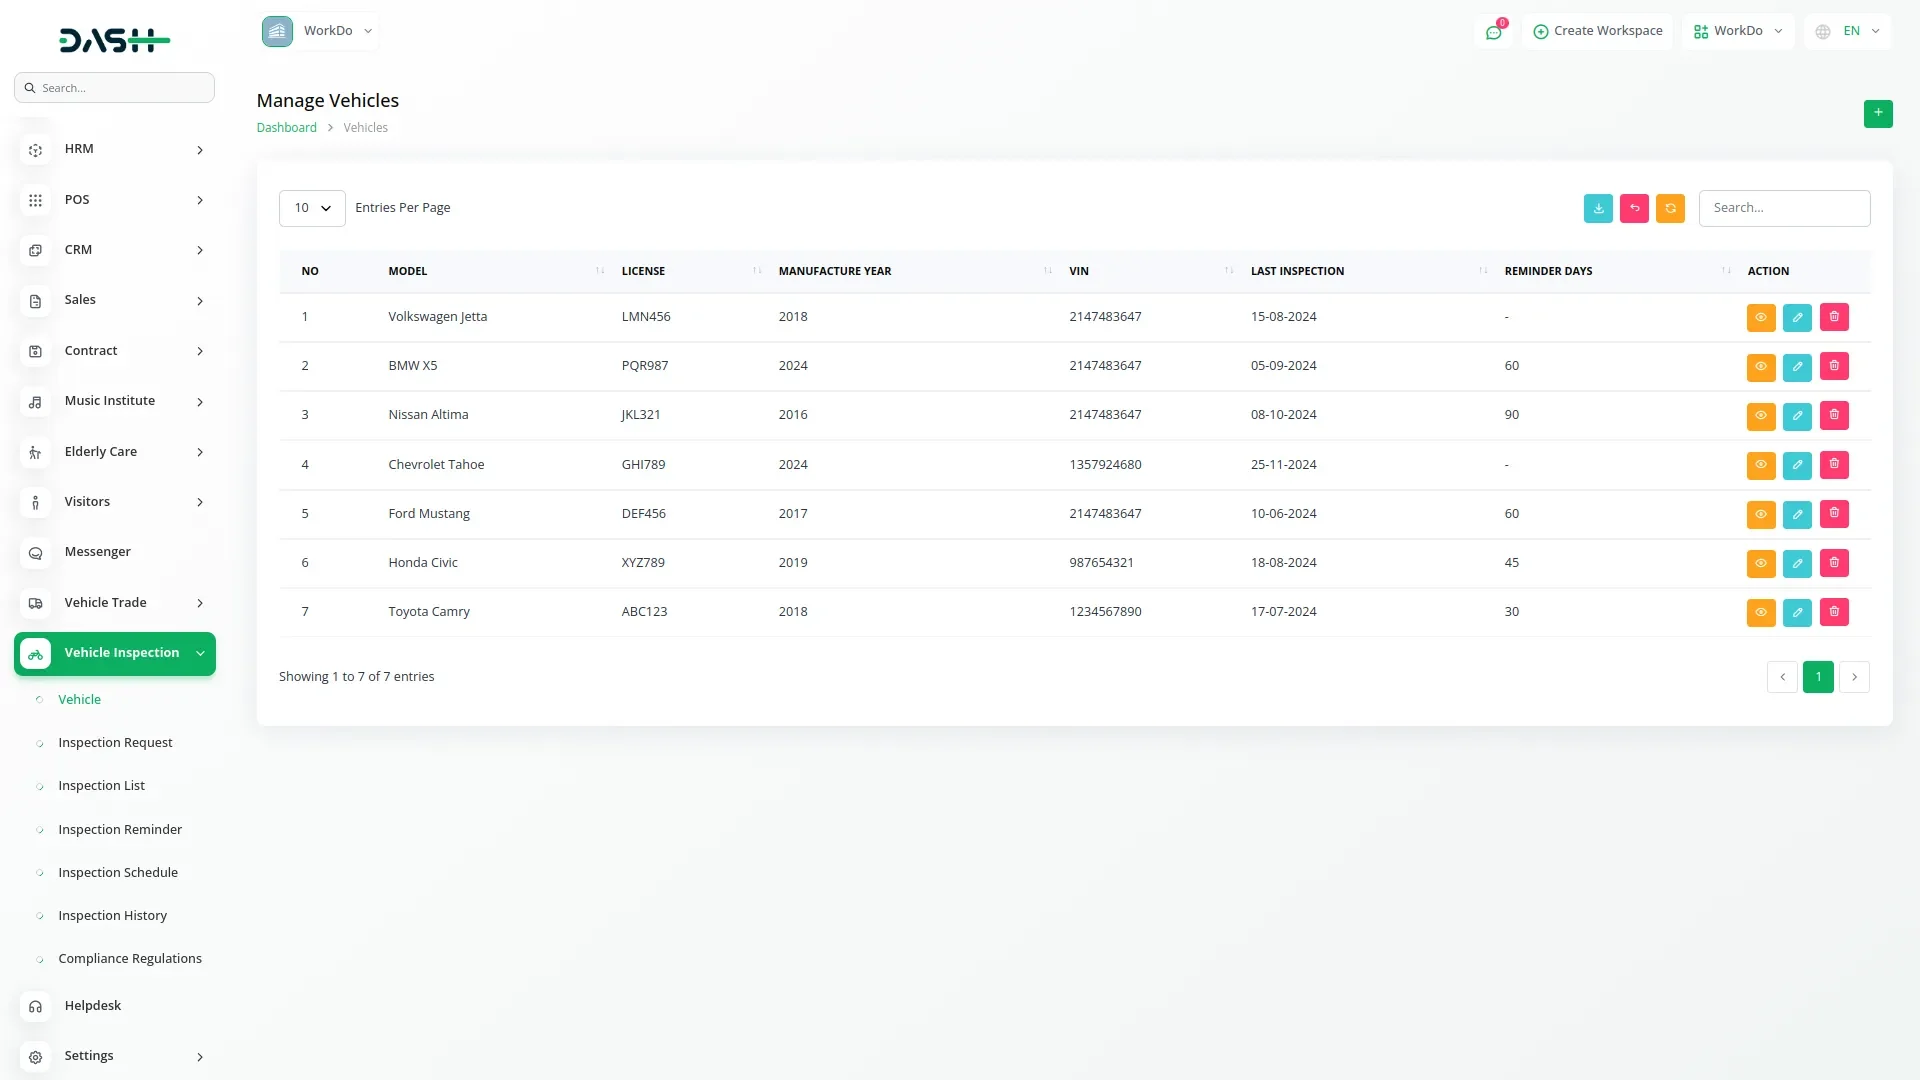1920x1080 pixels.
Task: Open the entries per page dropdown
Action: (x=312, y=208)
